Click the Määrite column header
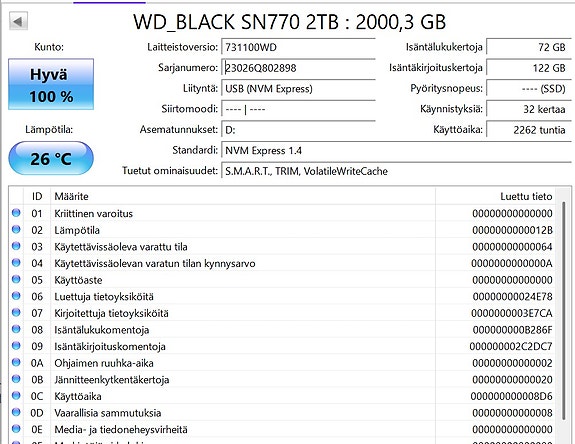This screenshot has height=444, width=575. point(243,196)
